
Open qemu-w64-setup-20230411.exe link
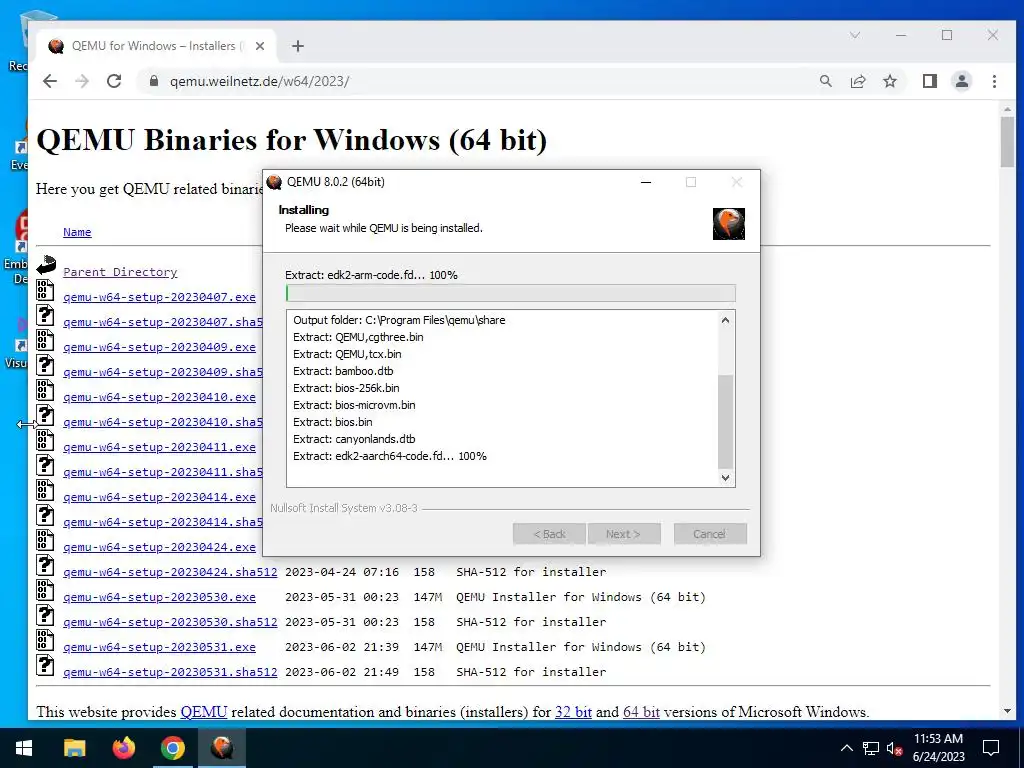159,447
